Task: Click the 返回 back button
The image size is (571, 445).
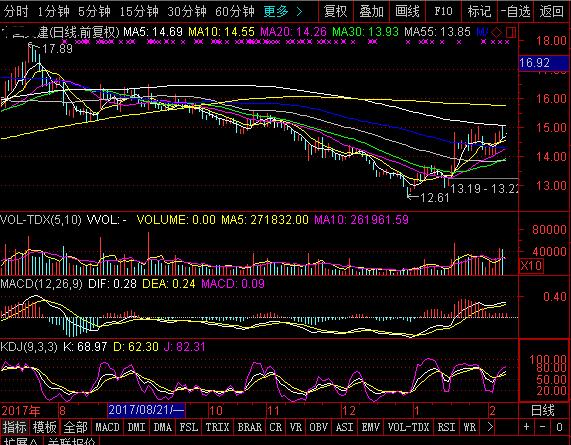Action: coord(552,12)
